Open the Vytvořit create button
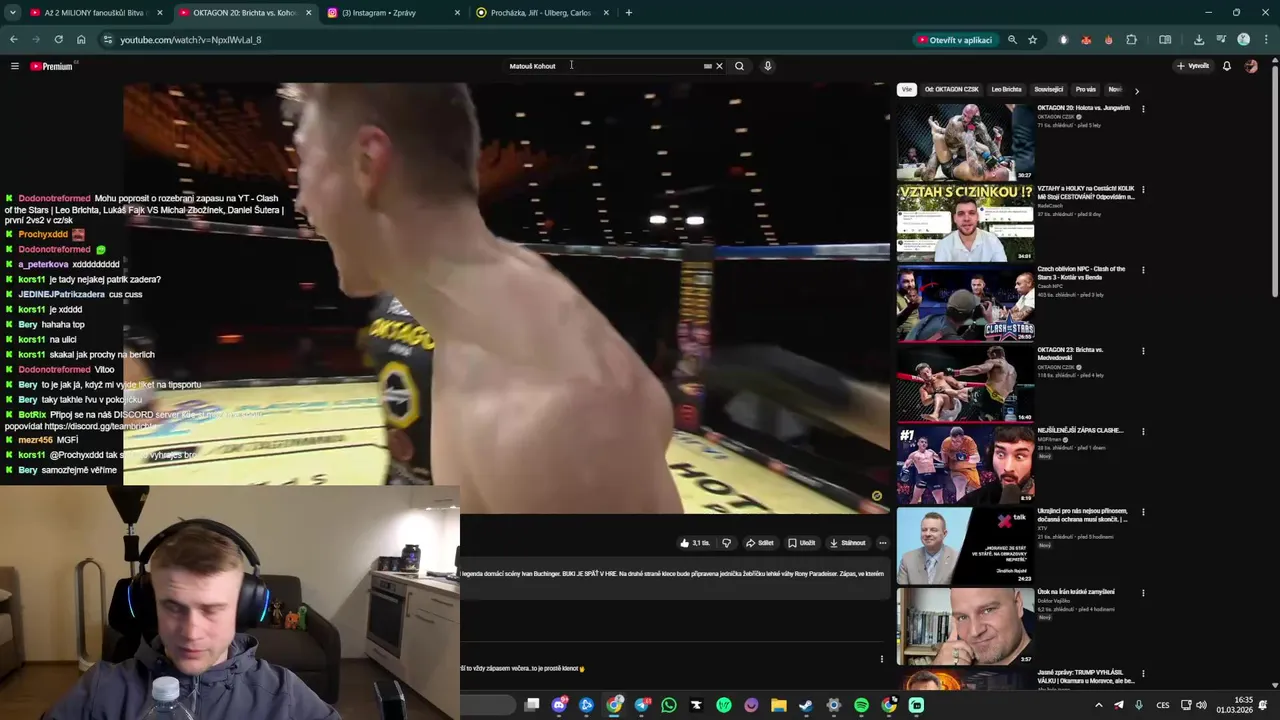 (x=1193, y=66)
